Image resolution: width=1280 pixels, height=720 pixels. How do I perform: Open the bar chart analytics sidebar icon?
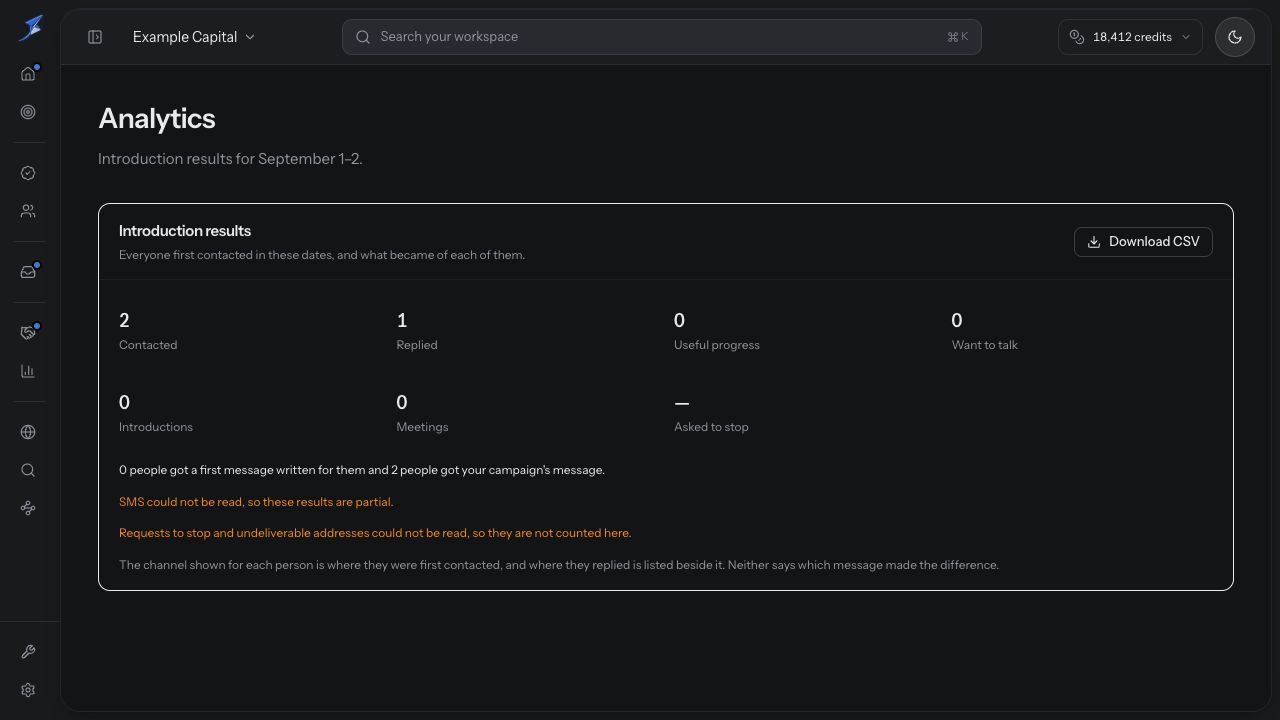28,371
